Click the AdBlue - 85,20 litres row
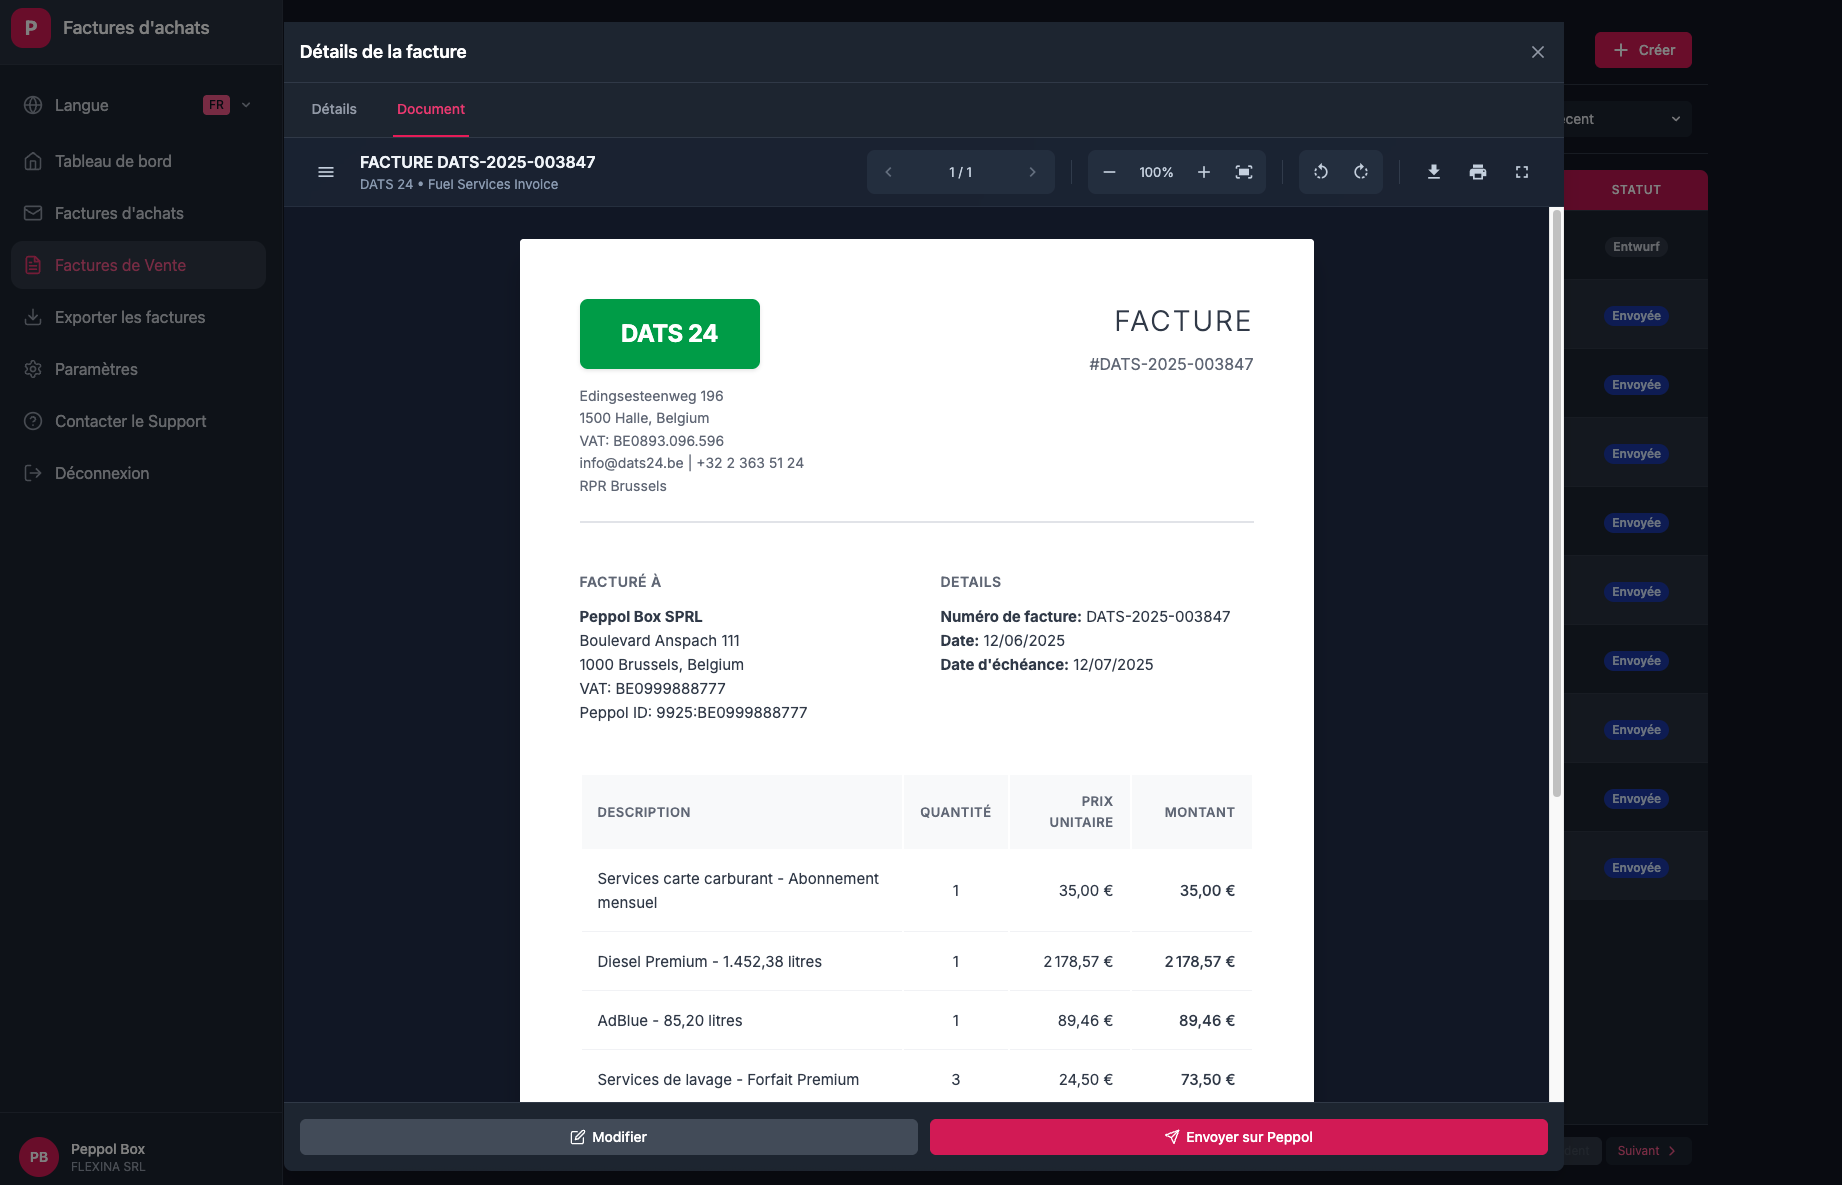Screen dimensions: 1842x1185 click(917, 1021)
